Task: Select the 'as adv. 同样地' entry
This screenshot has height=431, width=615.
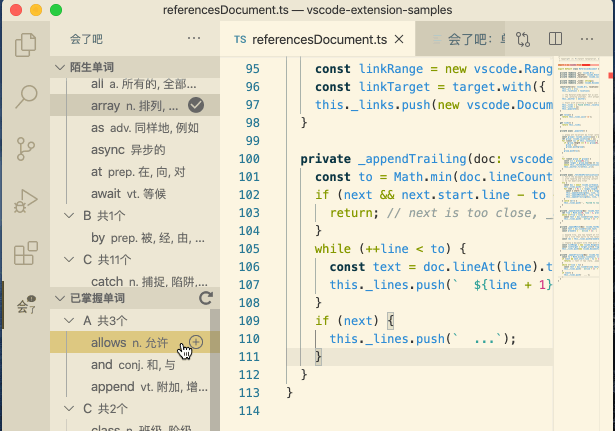Action: (x=135, y=127)
